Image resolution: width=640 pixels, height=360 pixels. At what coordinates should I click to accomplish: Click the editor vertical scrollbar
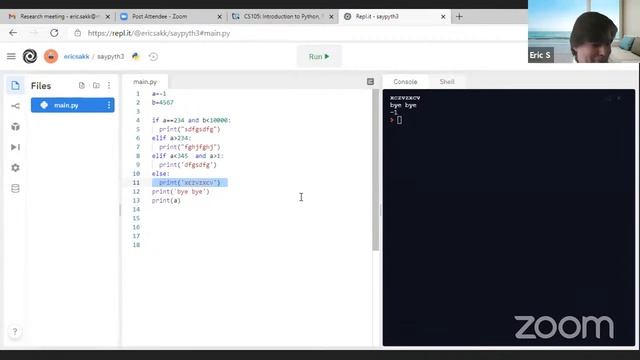tap(376, 170)
